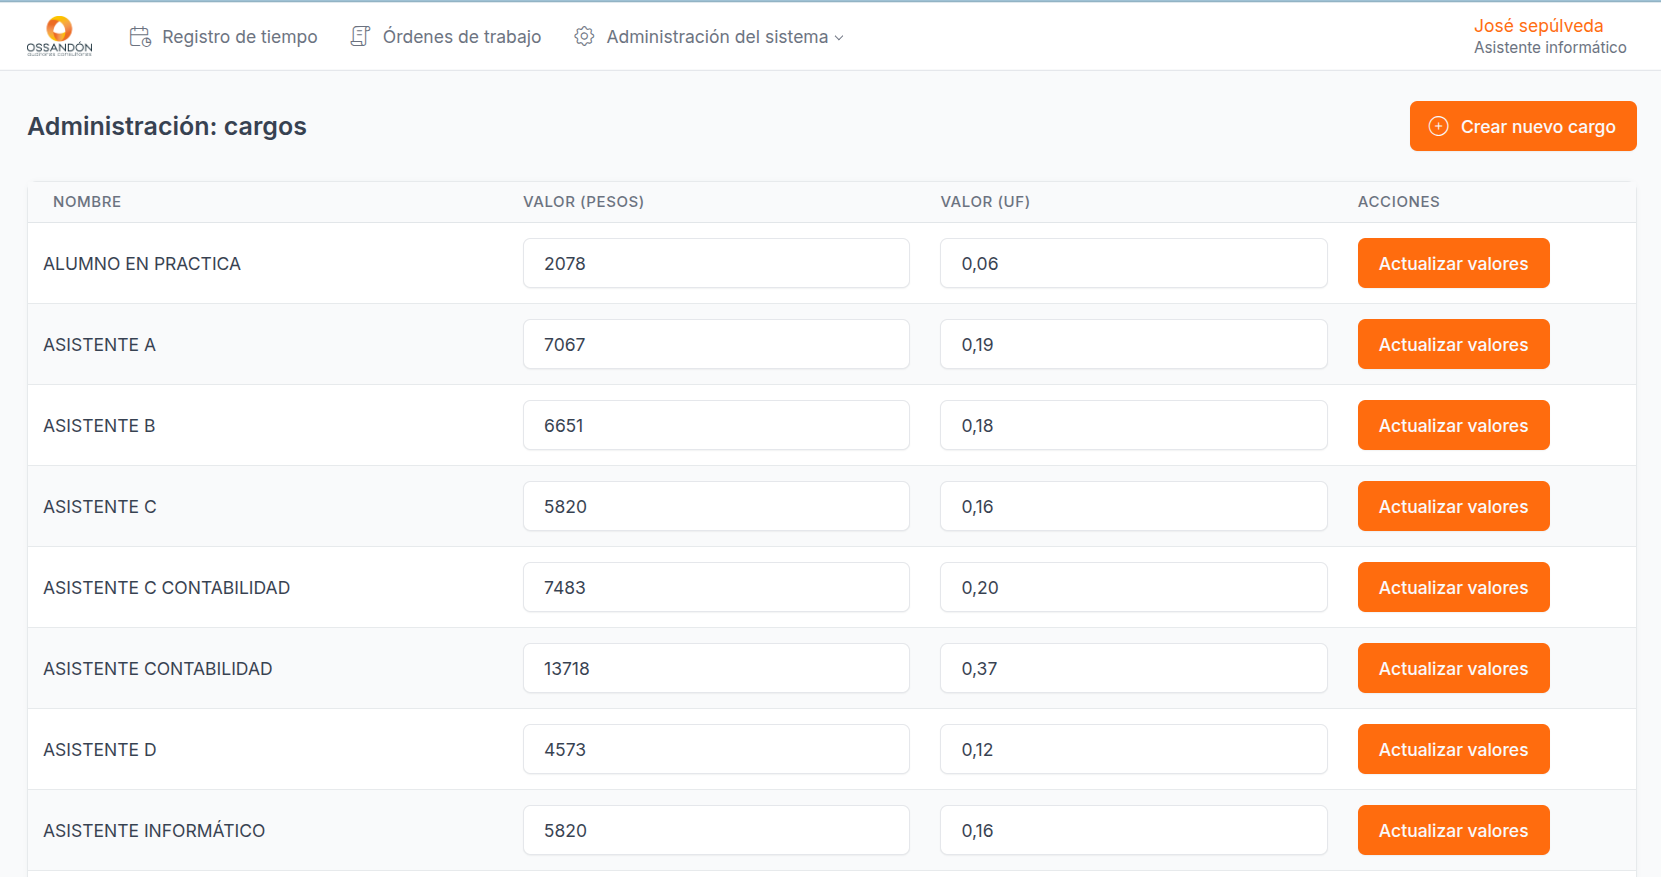Focus ASISTENTE INFORMÁTICO pesos field

pos(716,830)
